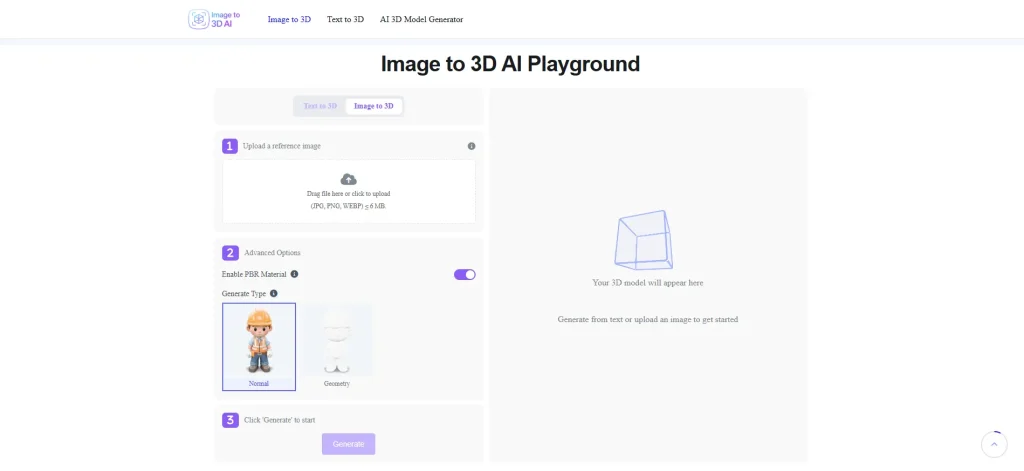Click the 'Upload a reference image' label
Screen dimensions: 1024x471
click(x=281, y=146)
